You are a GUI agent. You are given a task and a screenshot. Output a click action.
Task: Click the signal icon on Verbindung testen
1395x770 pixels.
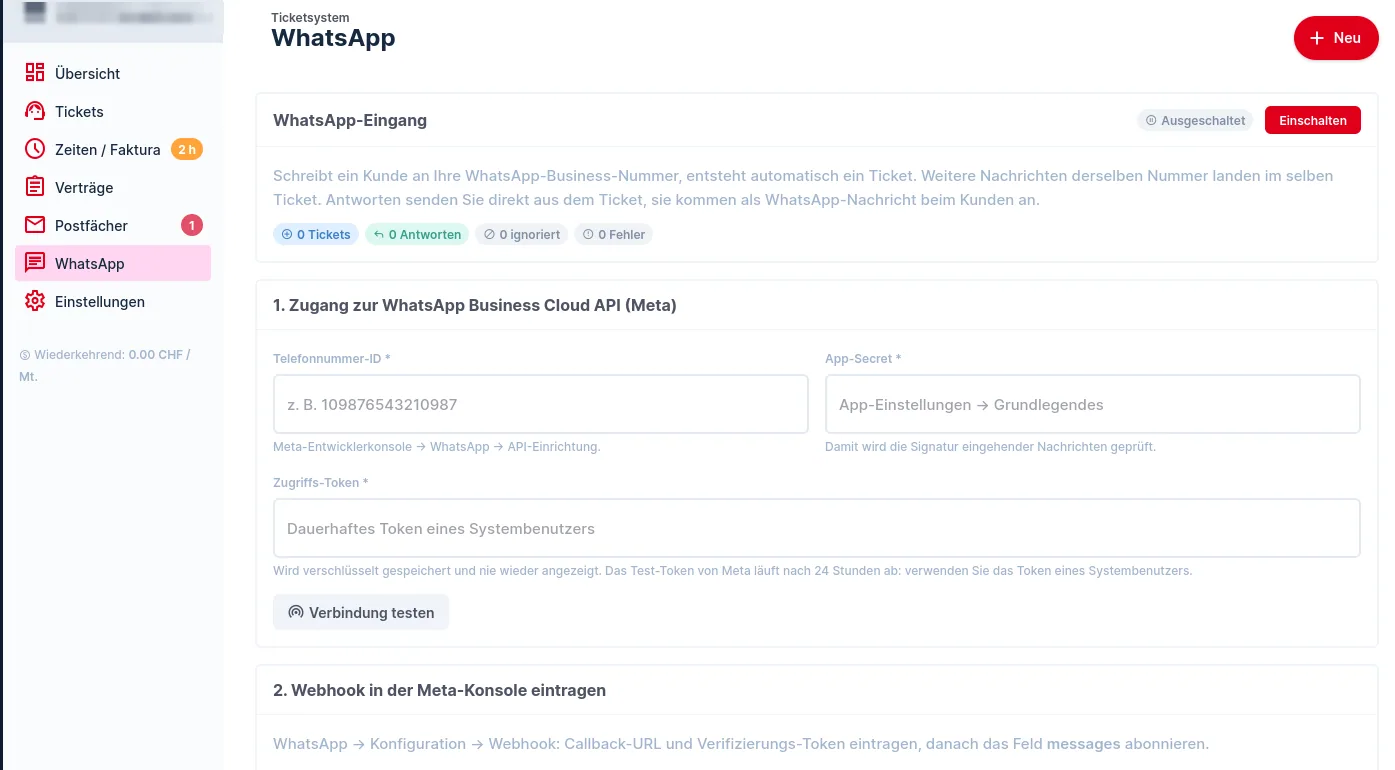pyautogui.click(x=296, y=612)
